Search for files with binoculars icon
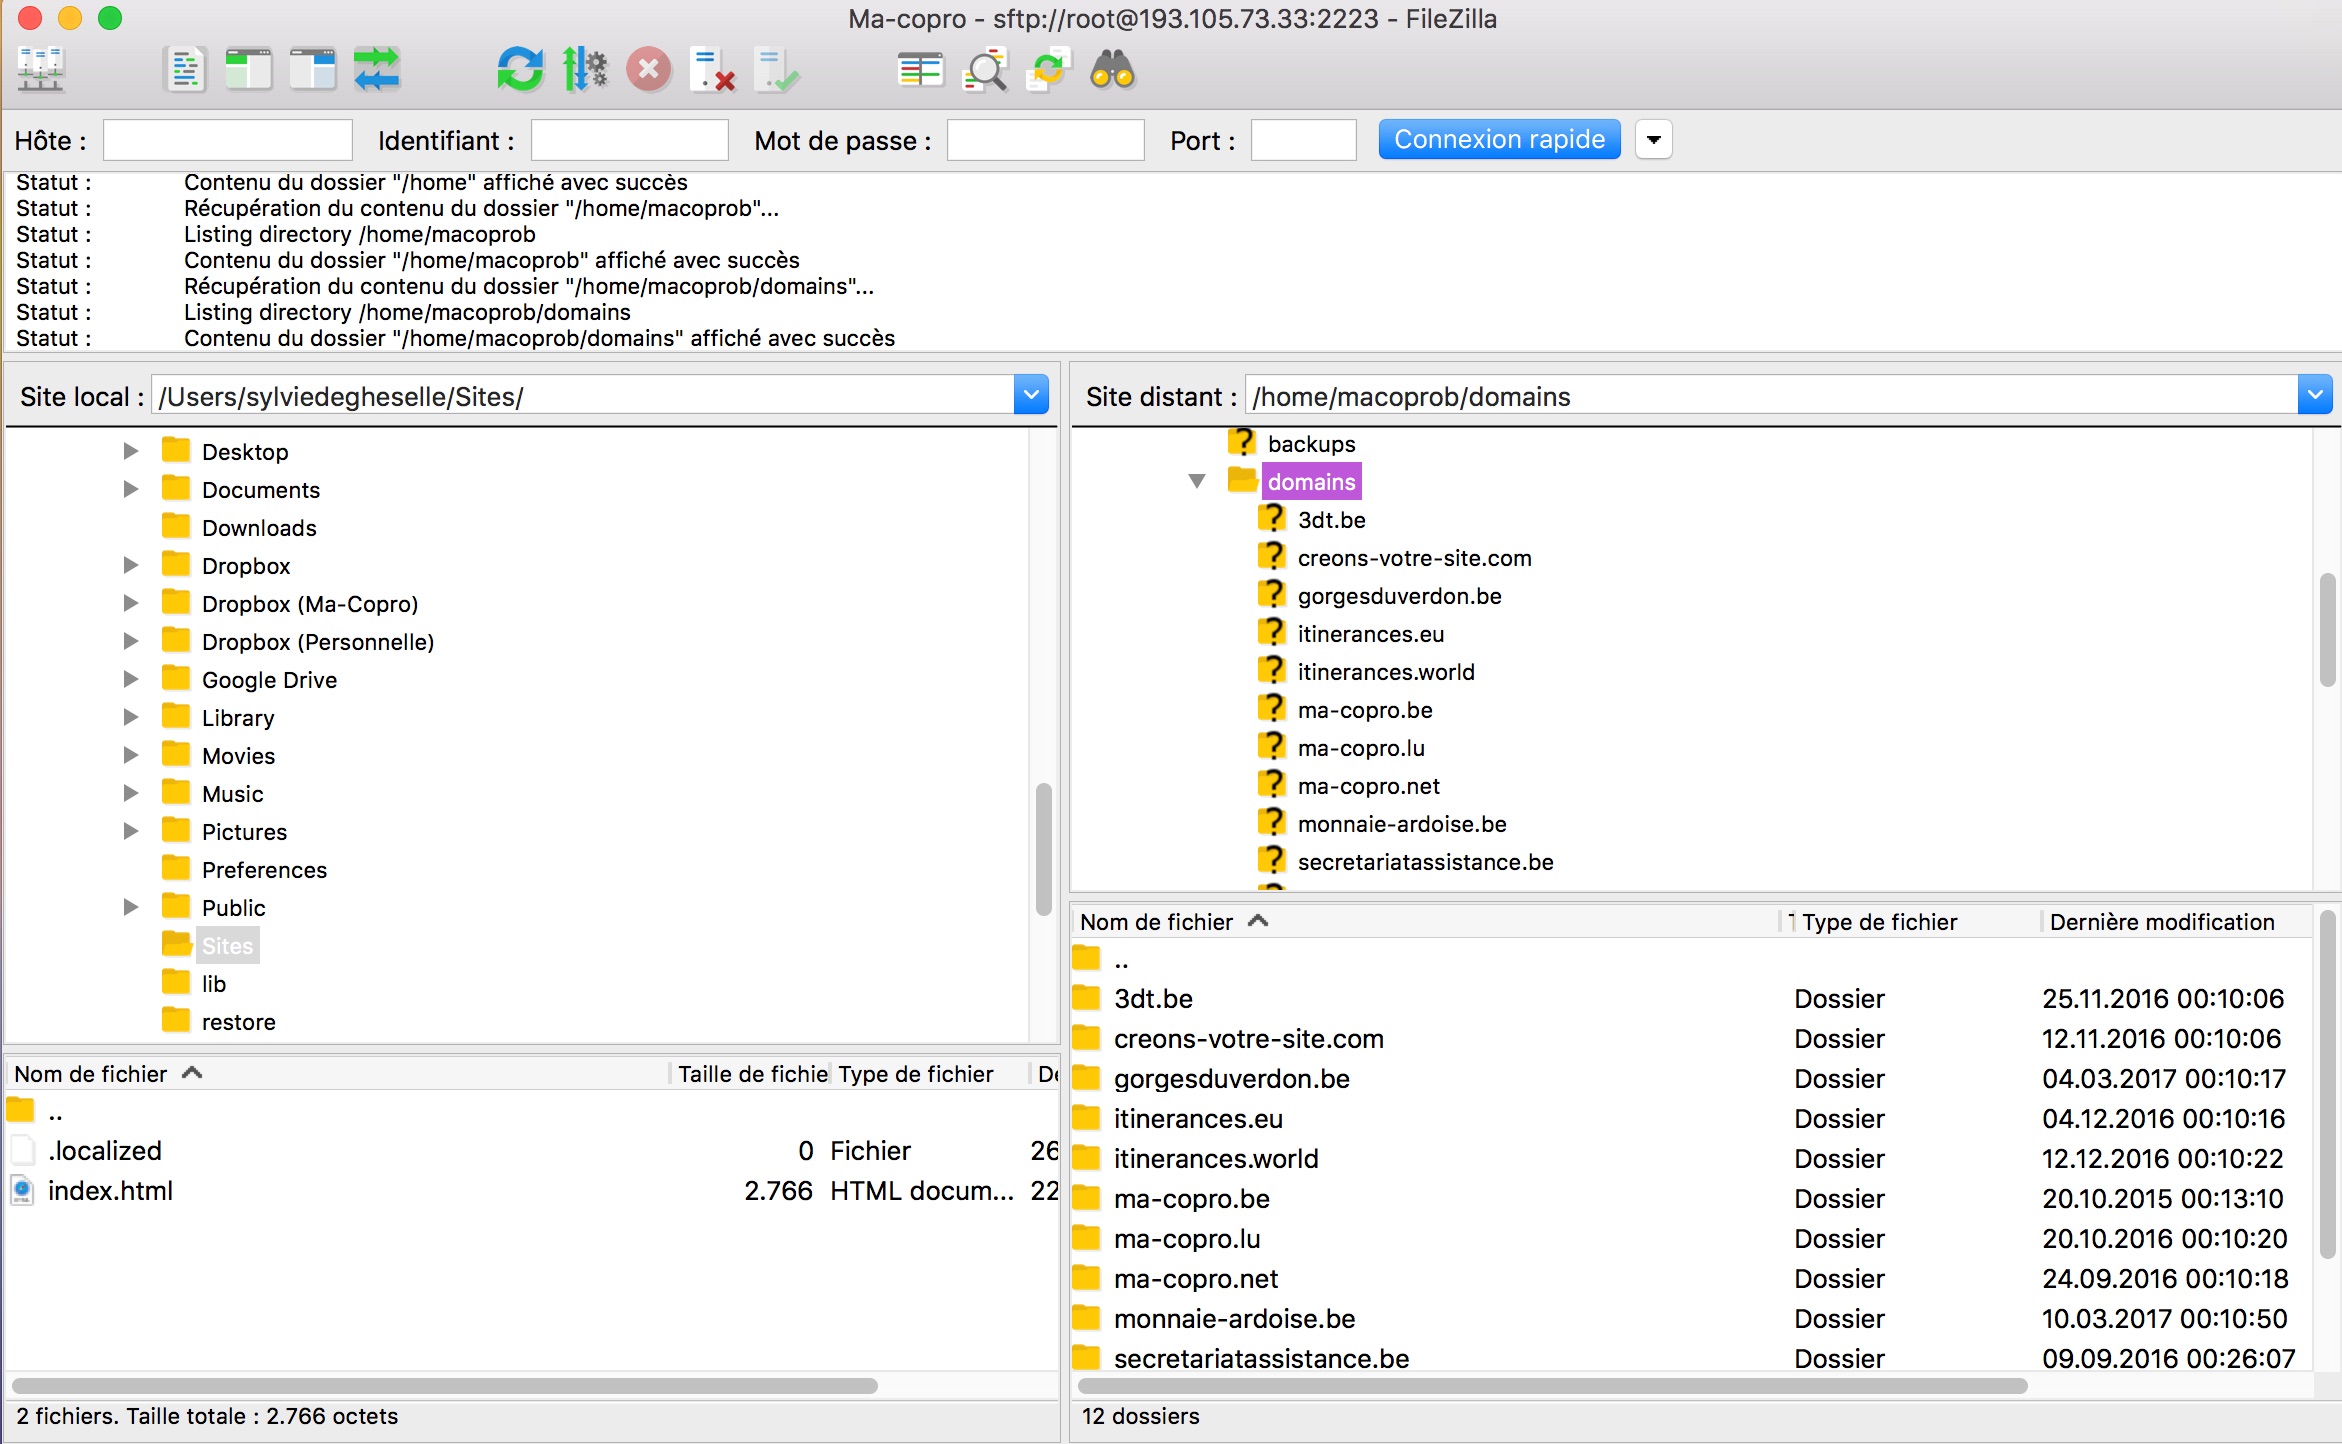The width and height of the screenshot is (2342, 1444). tap(1113, 70)
